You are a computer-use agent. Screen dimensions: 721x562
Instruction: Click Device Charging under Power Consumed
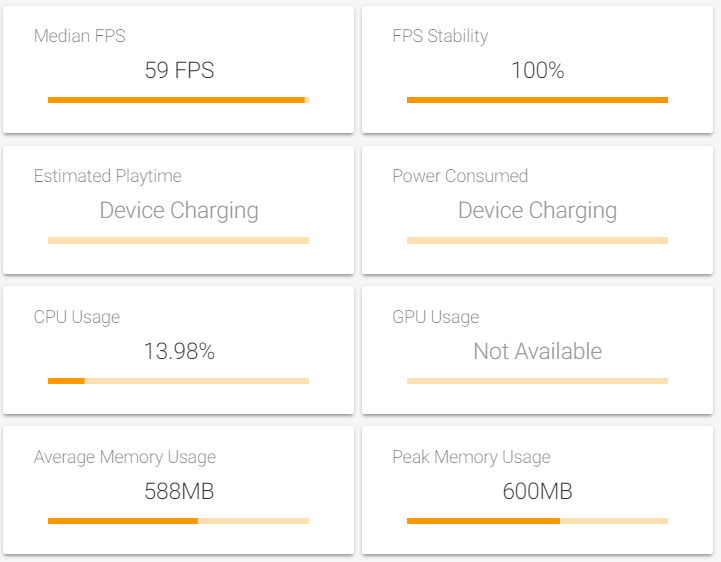coord(538,211)
